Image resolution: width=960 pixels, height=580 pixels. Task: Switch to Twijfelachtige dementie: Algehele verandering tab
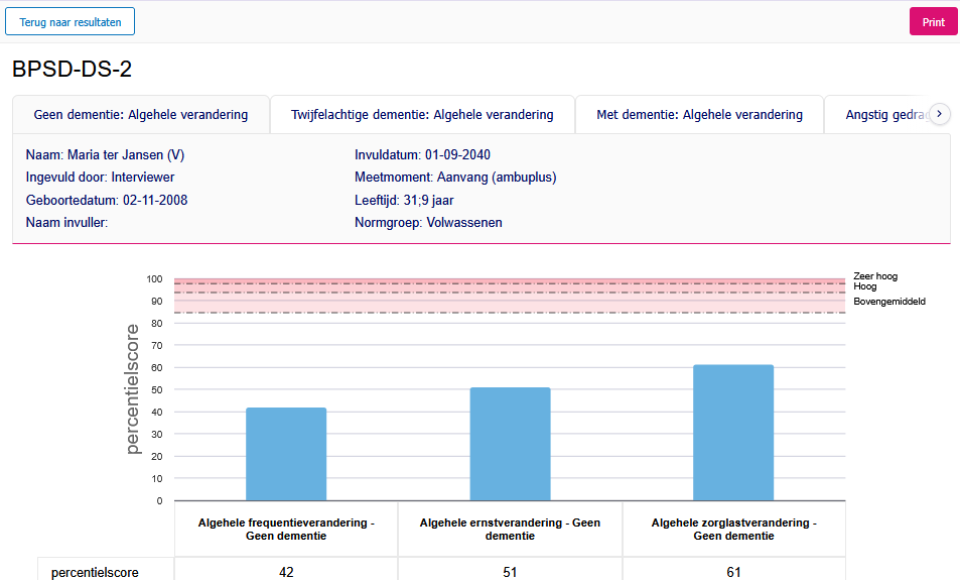point(422,115)
